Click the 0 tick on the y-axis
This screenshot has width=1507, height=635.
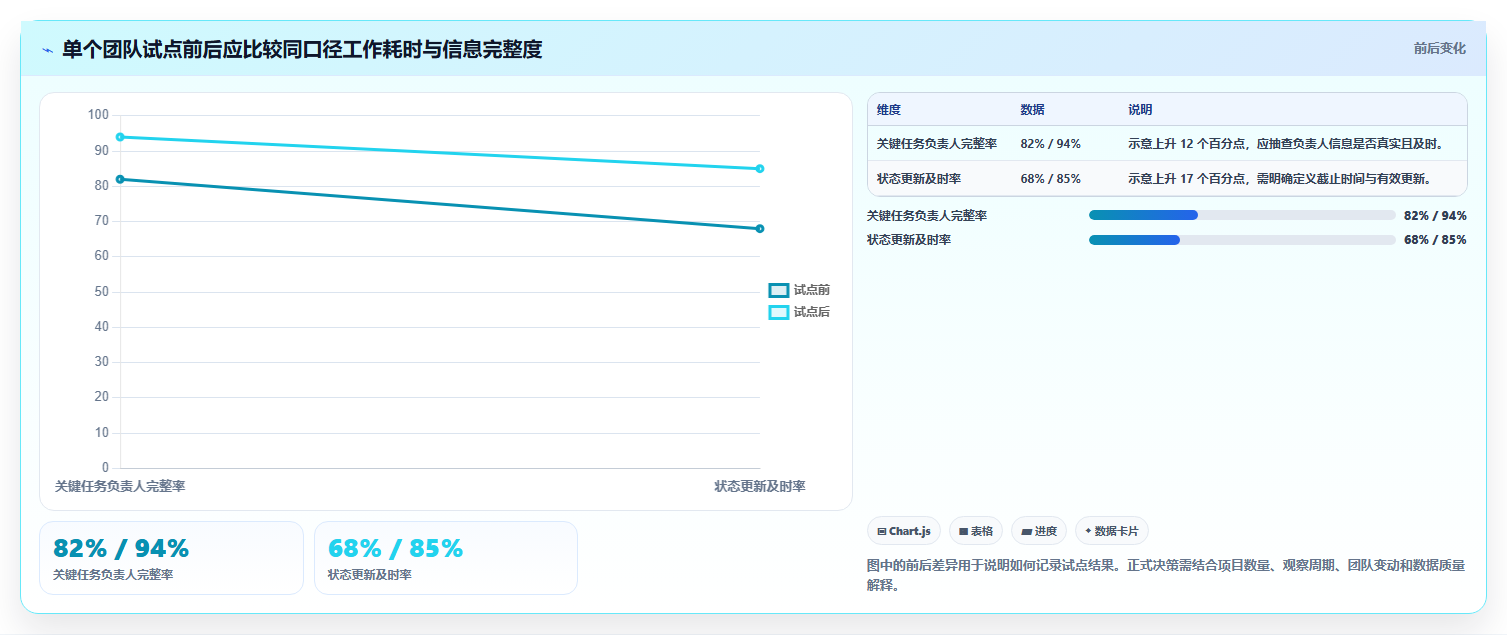click(x=105, y=468)
